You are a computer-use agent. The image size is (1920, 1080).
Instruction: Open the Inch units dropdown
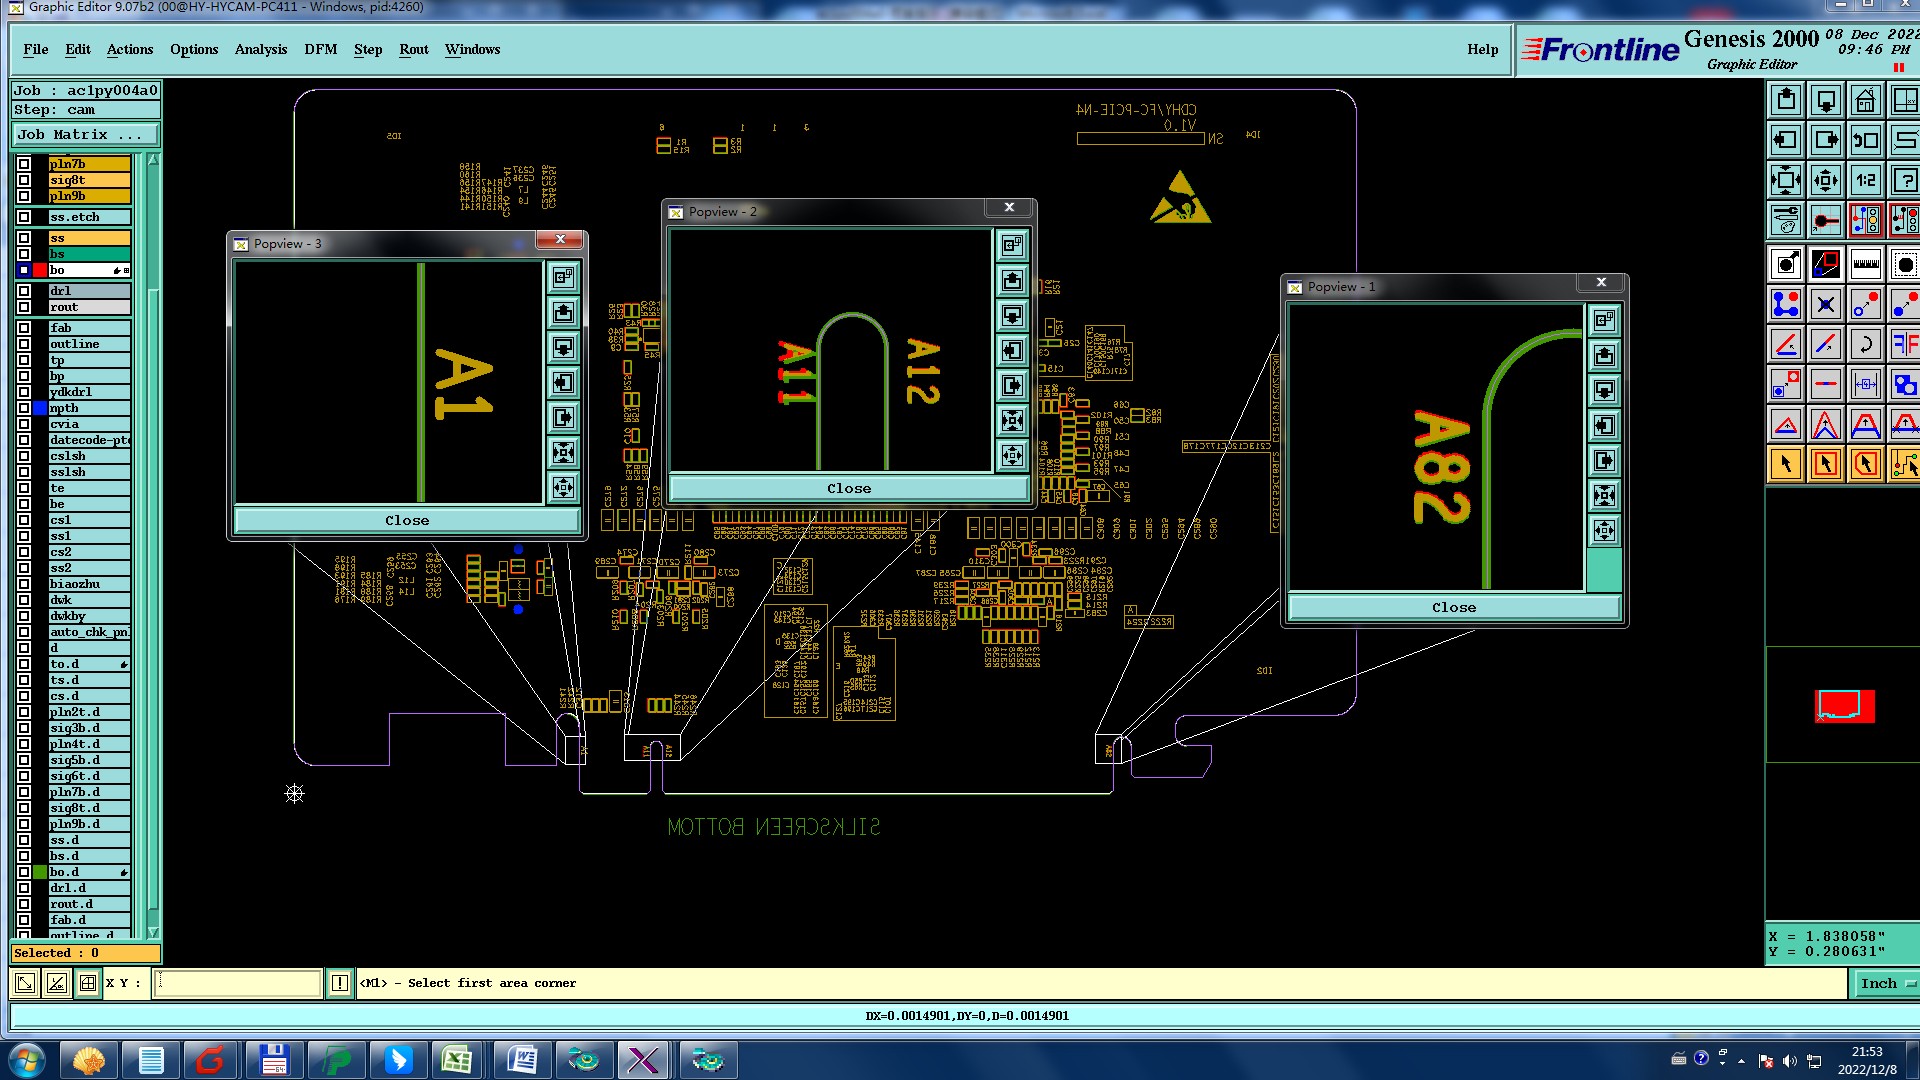click(x=1886, y=983)
